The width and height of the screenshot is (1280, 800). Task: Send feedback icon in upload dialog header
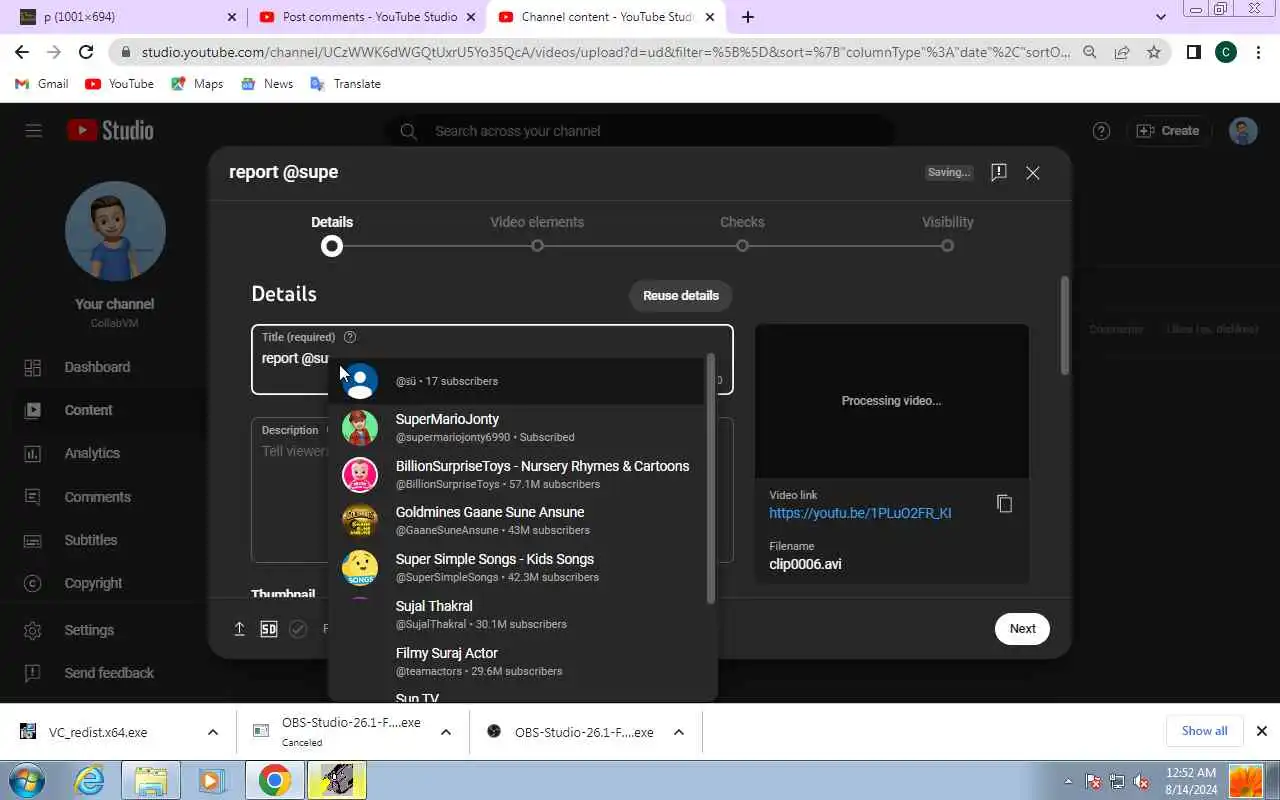tap(998, 172)
